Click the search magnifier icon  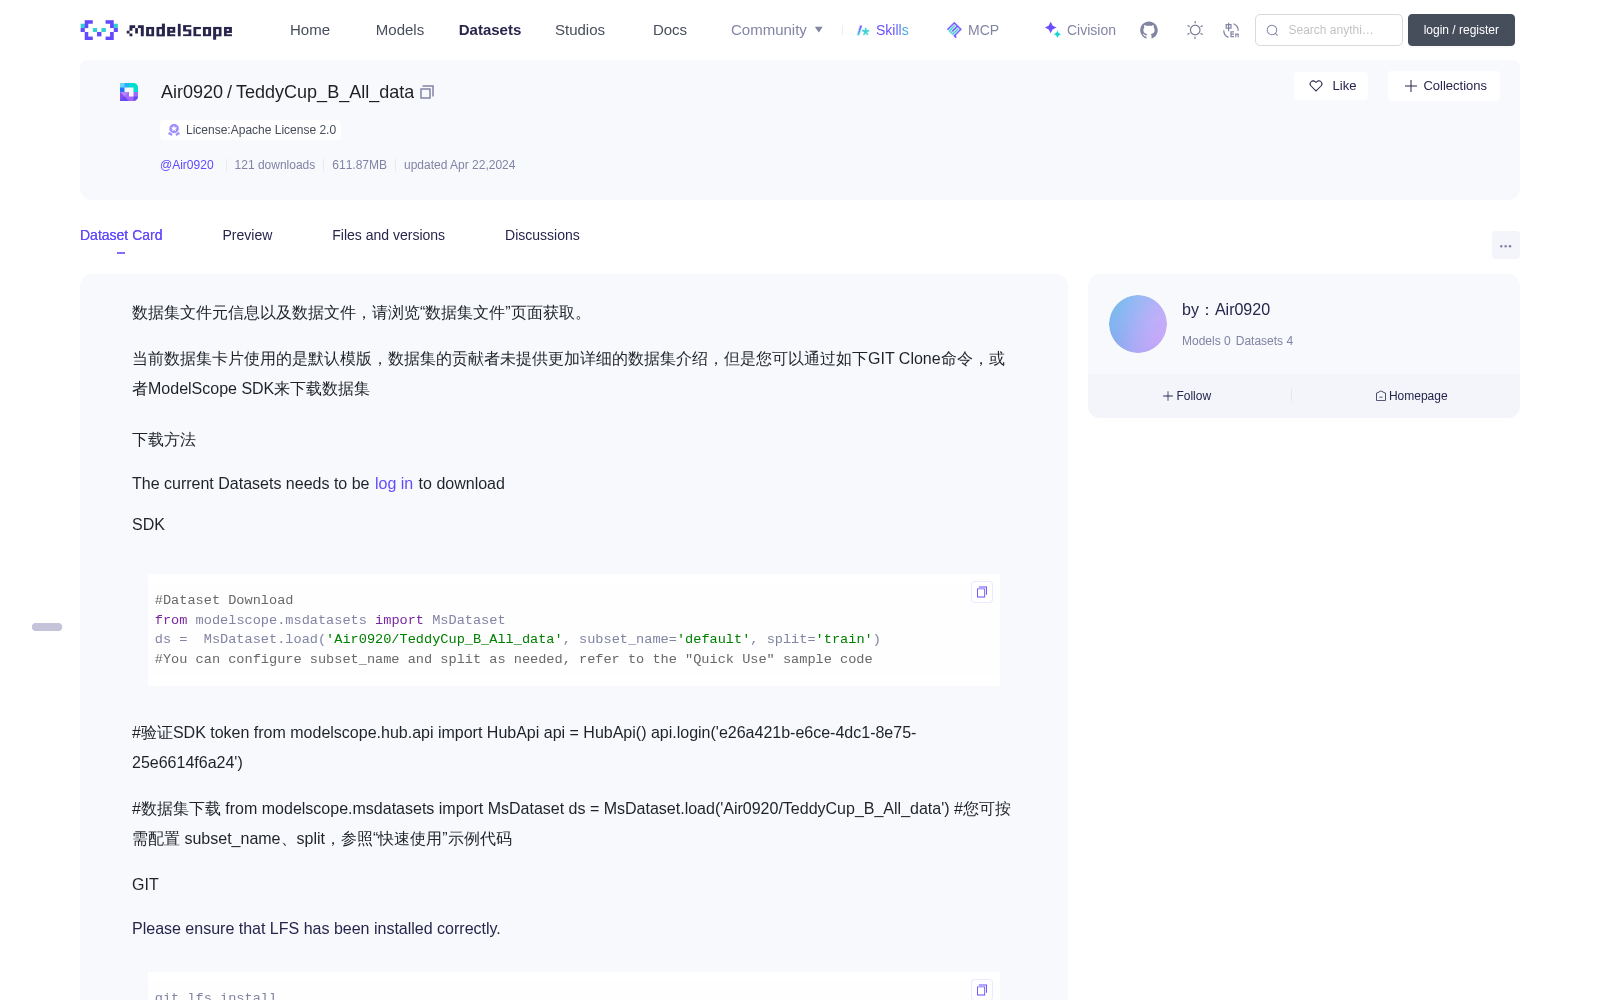(x=1272, y=30)
